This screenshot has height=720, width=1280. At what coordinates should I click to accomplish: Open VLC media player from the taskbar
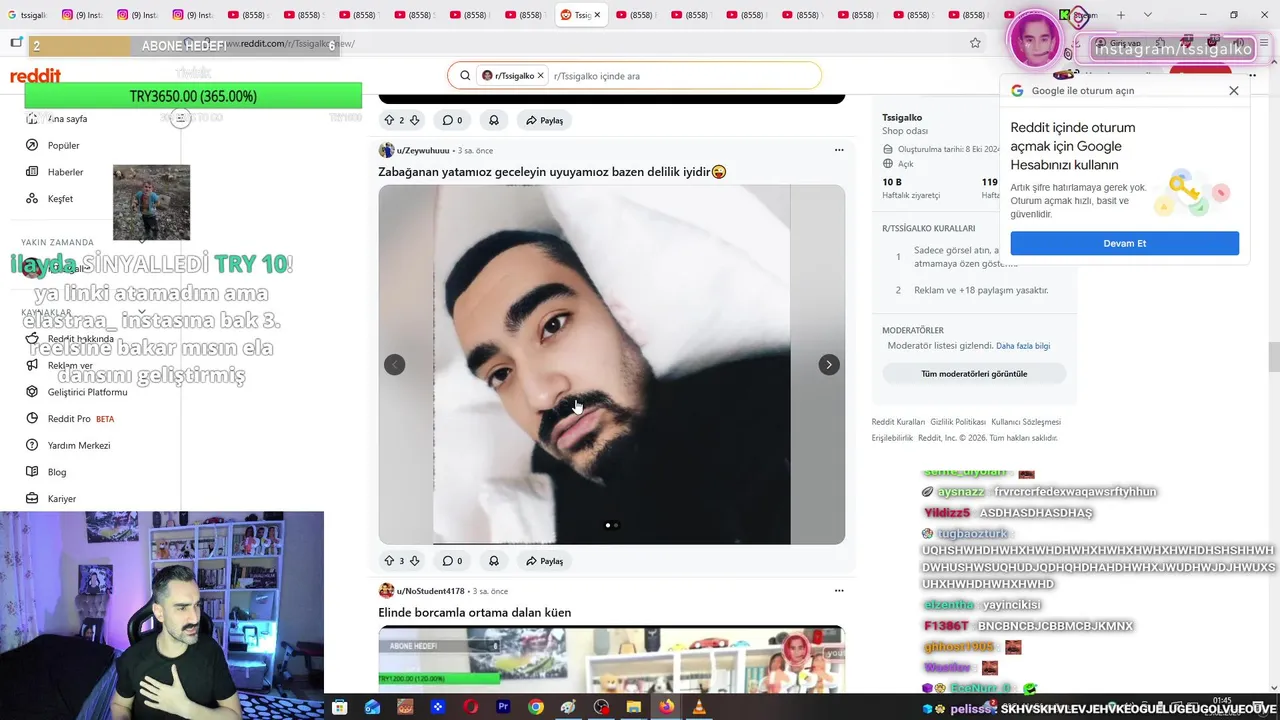(699, 707)
